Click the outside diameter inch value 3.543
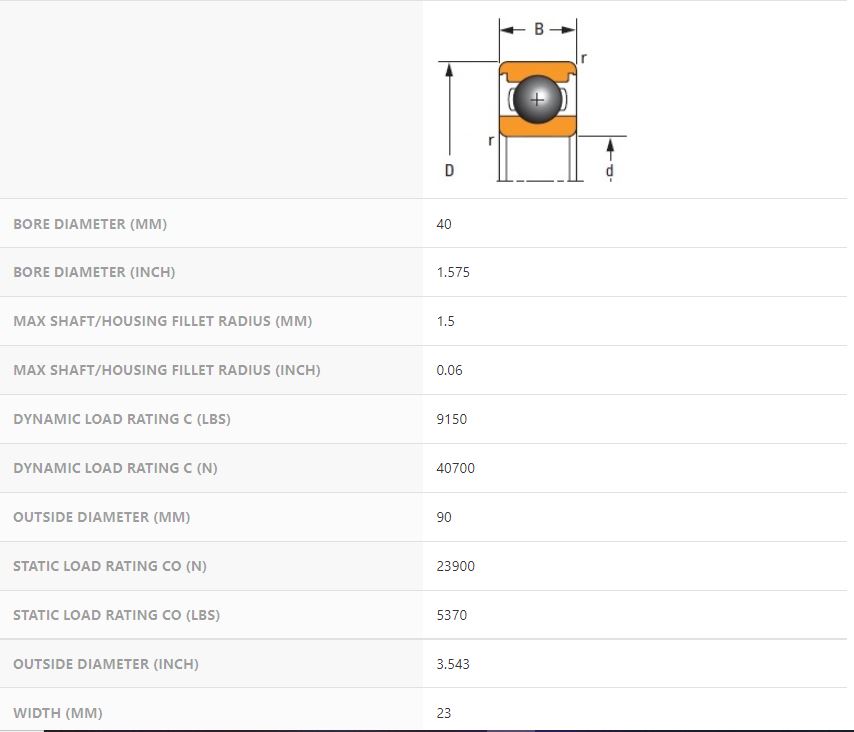The height and width of the screenshot is (732, 854). (453, 664)
